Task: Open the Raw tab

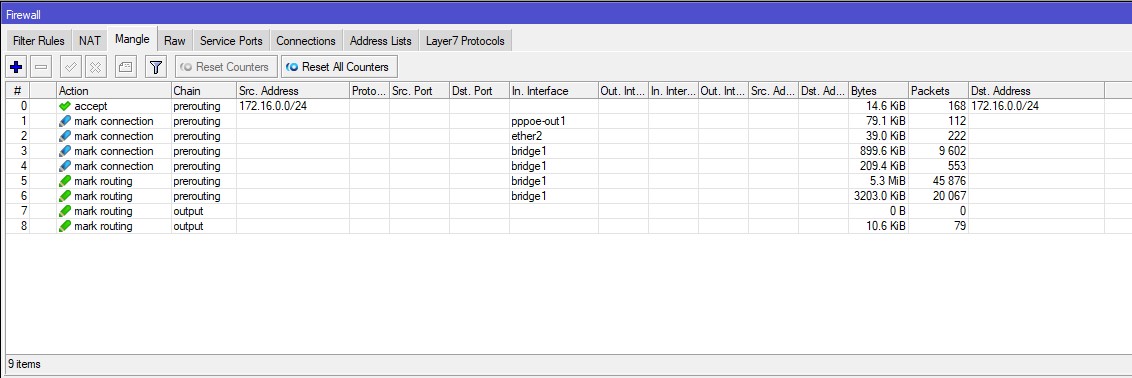Action: [x=175, y=41]
